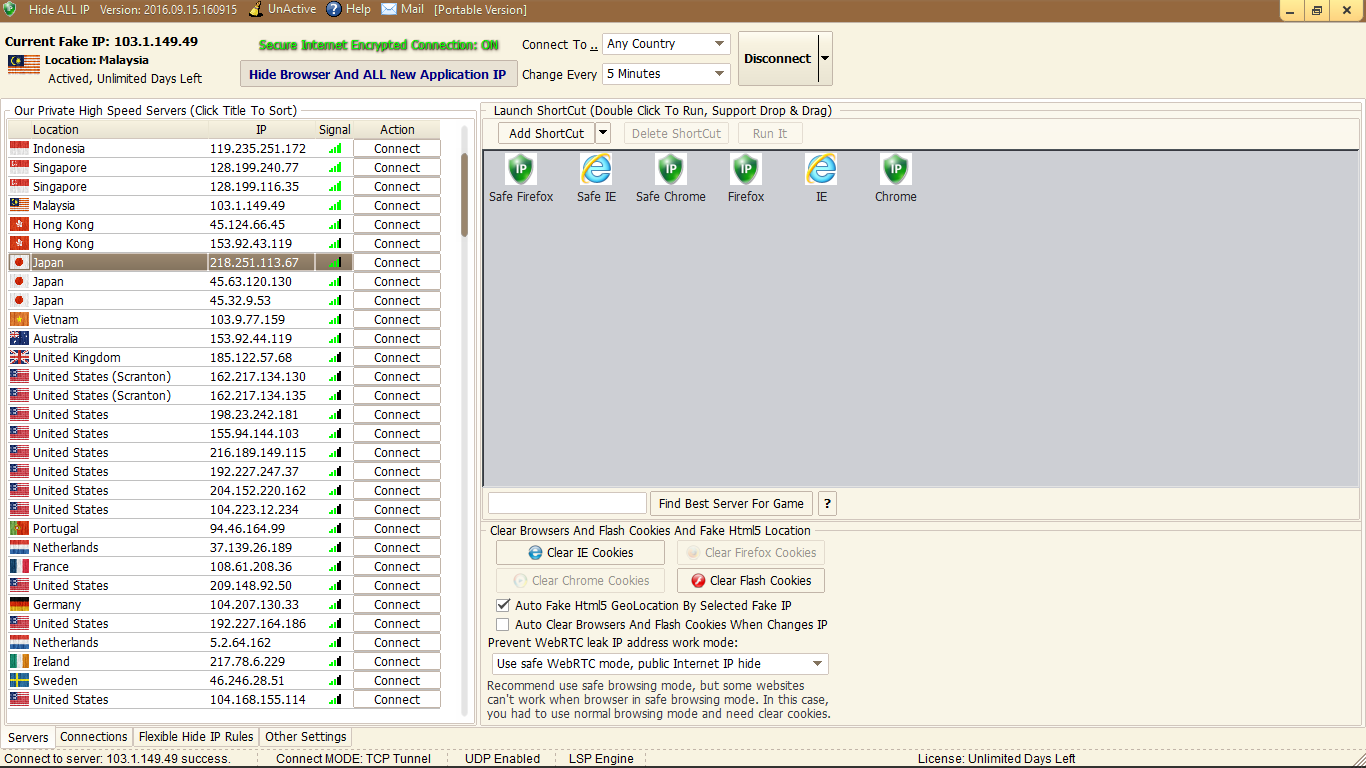1366x768 pixels.
Task: Click Connect MODE: TCP Tunnel status text
Action: pyautogui.click(x=353, y=758)
